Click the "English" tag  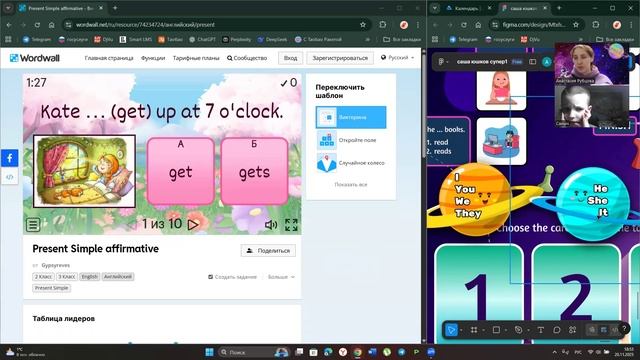(x=89, y=276)
